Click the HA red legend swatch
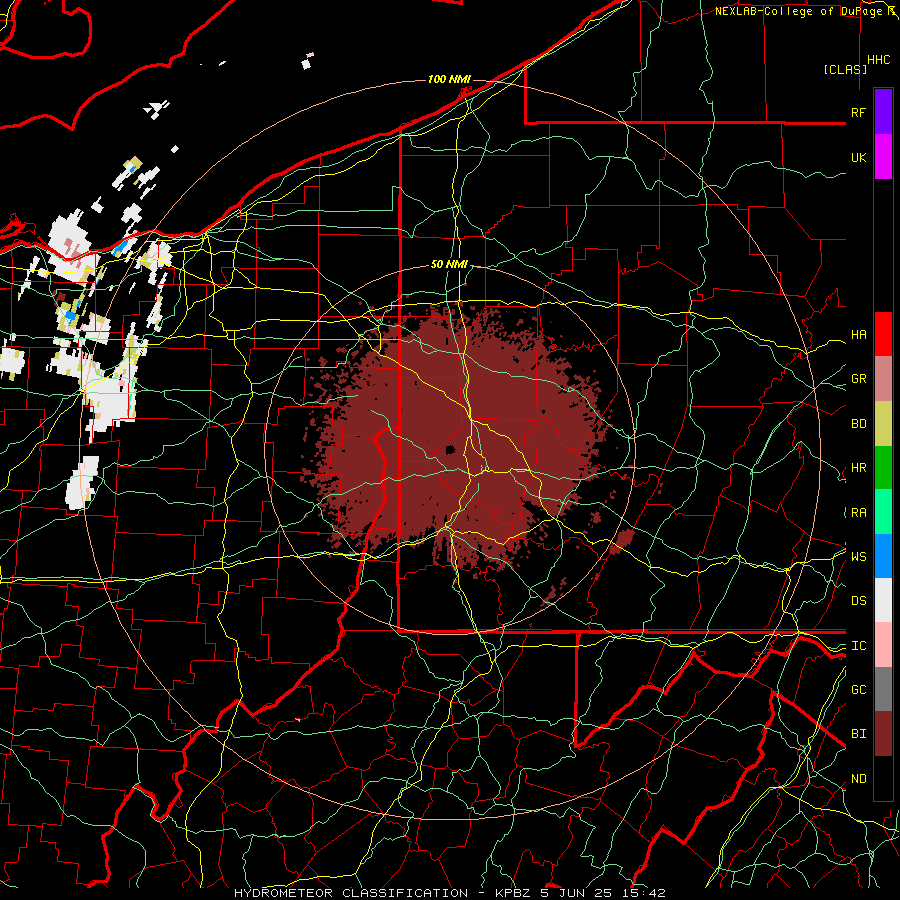The width and height of the screenshot is (900, 900). click(883, 334)
